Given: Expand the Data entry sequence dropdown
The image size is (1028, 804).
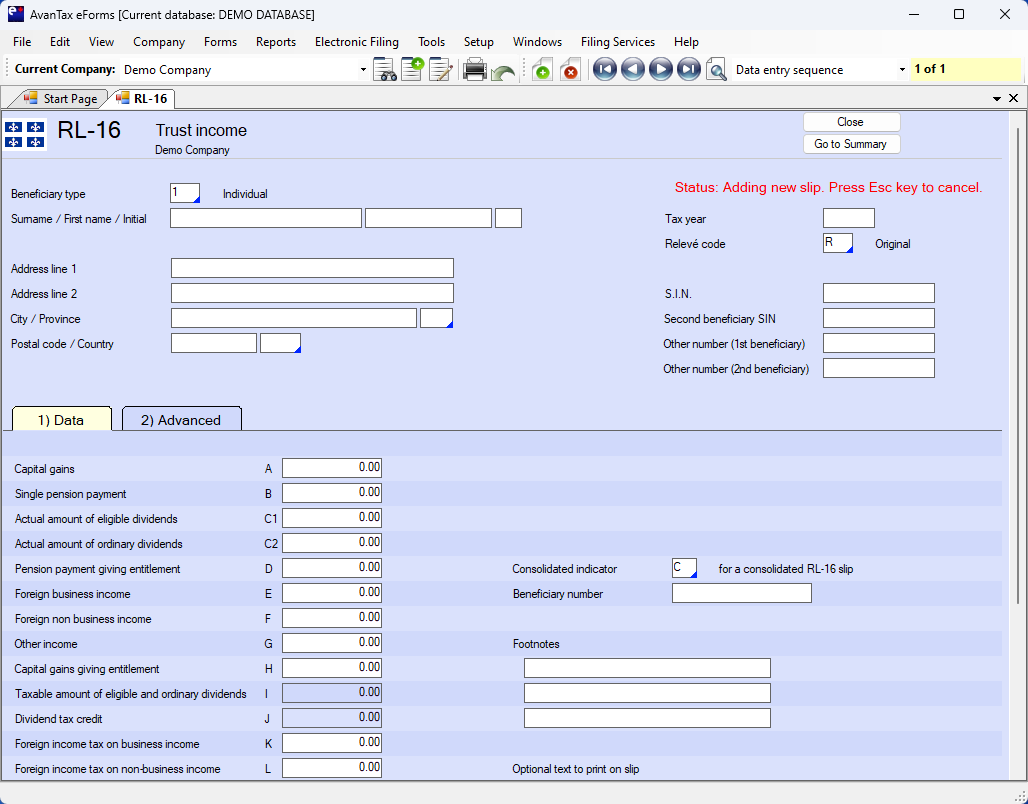Looking at the screenshot, I should click(902, 70).
